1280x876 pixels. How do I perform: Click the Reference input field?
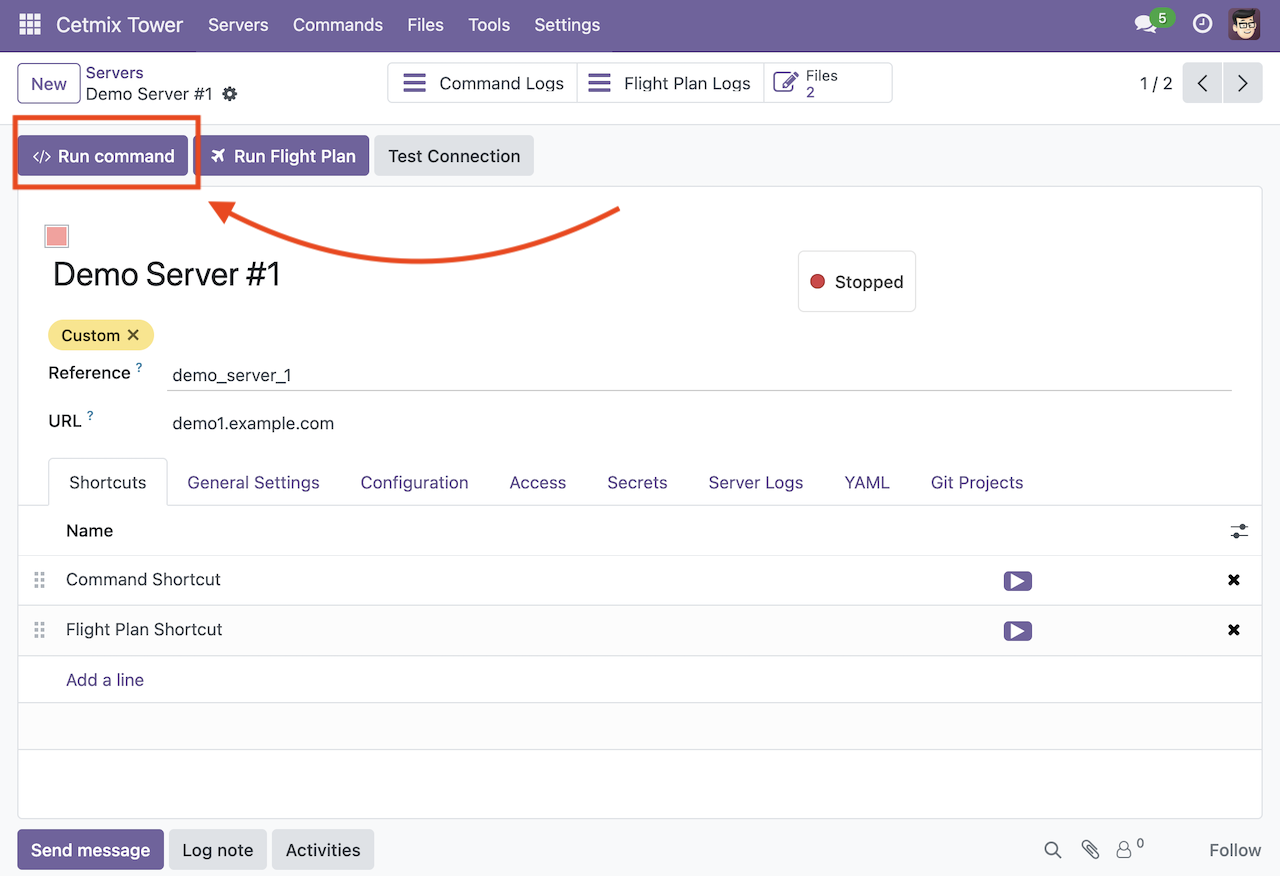tap(700, 376)
